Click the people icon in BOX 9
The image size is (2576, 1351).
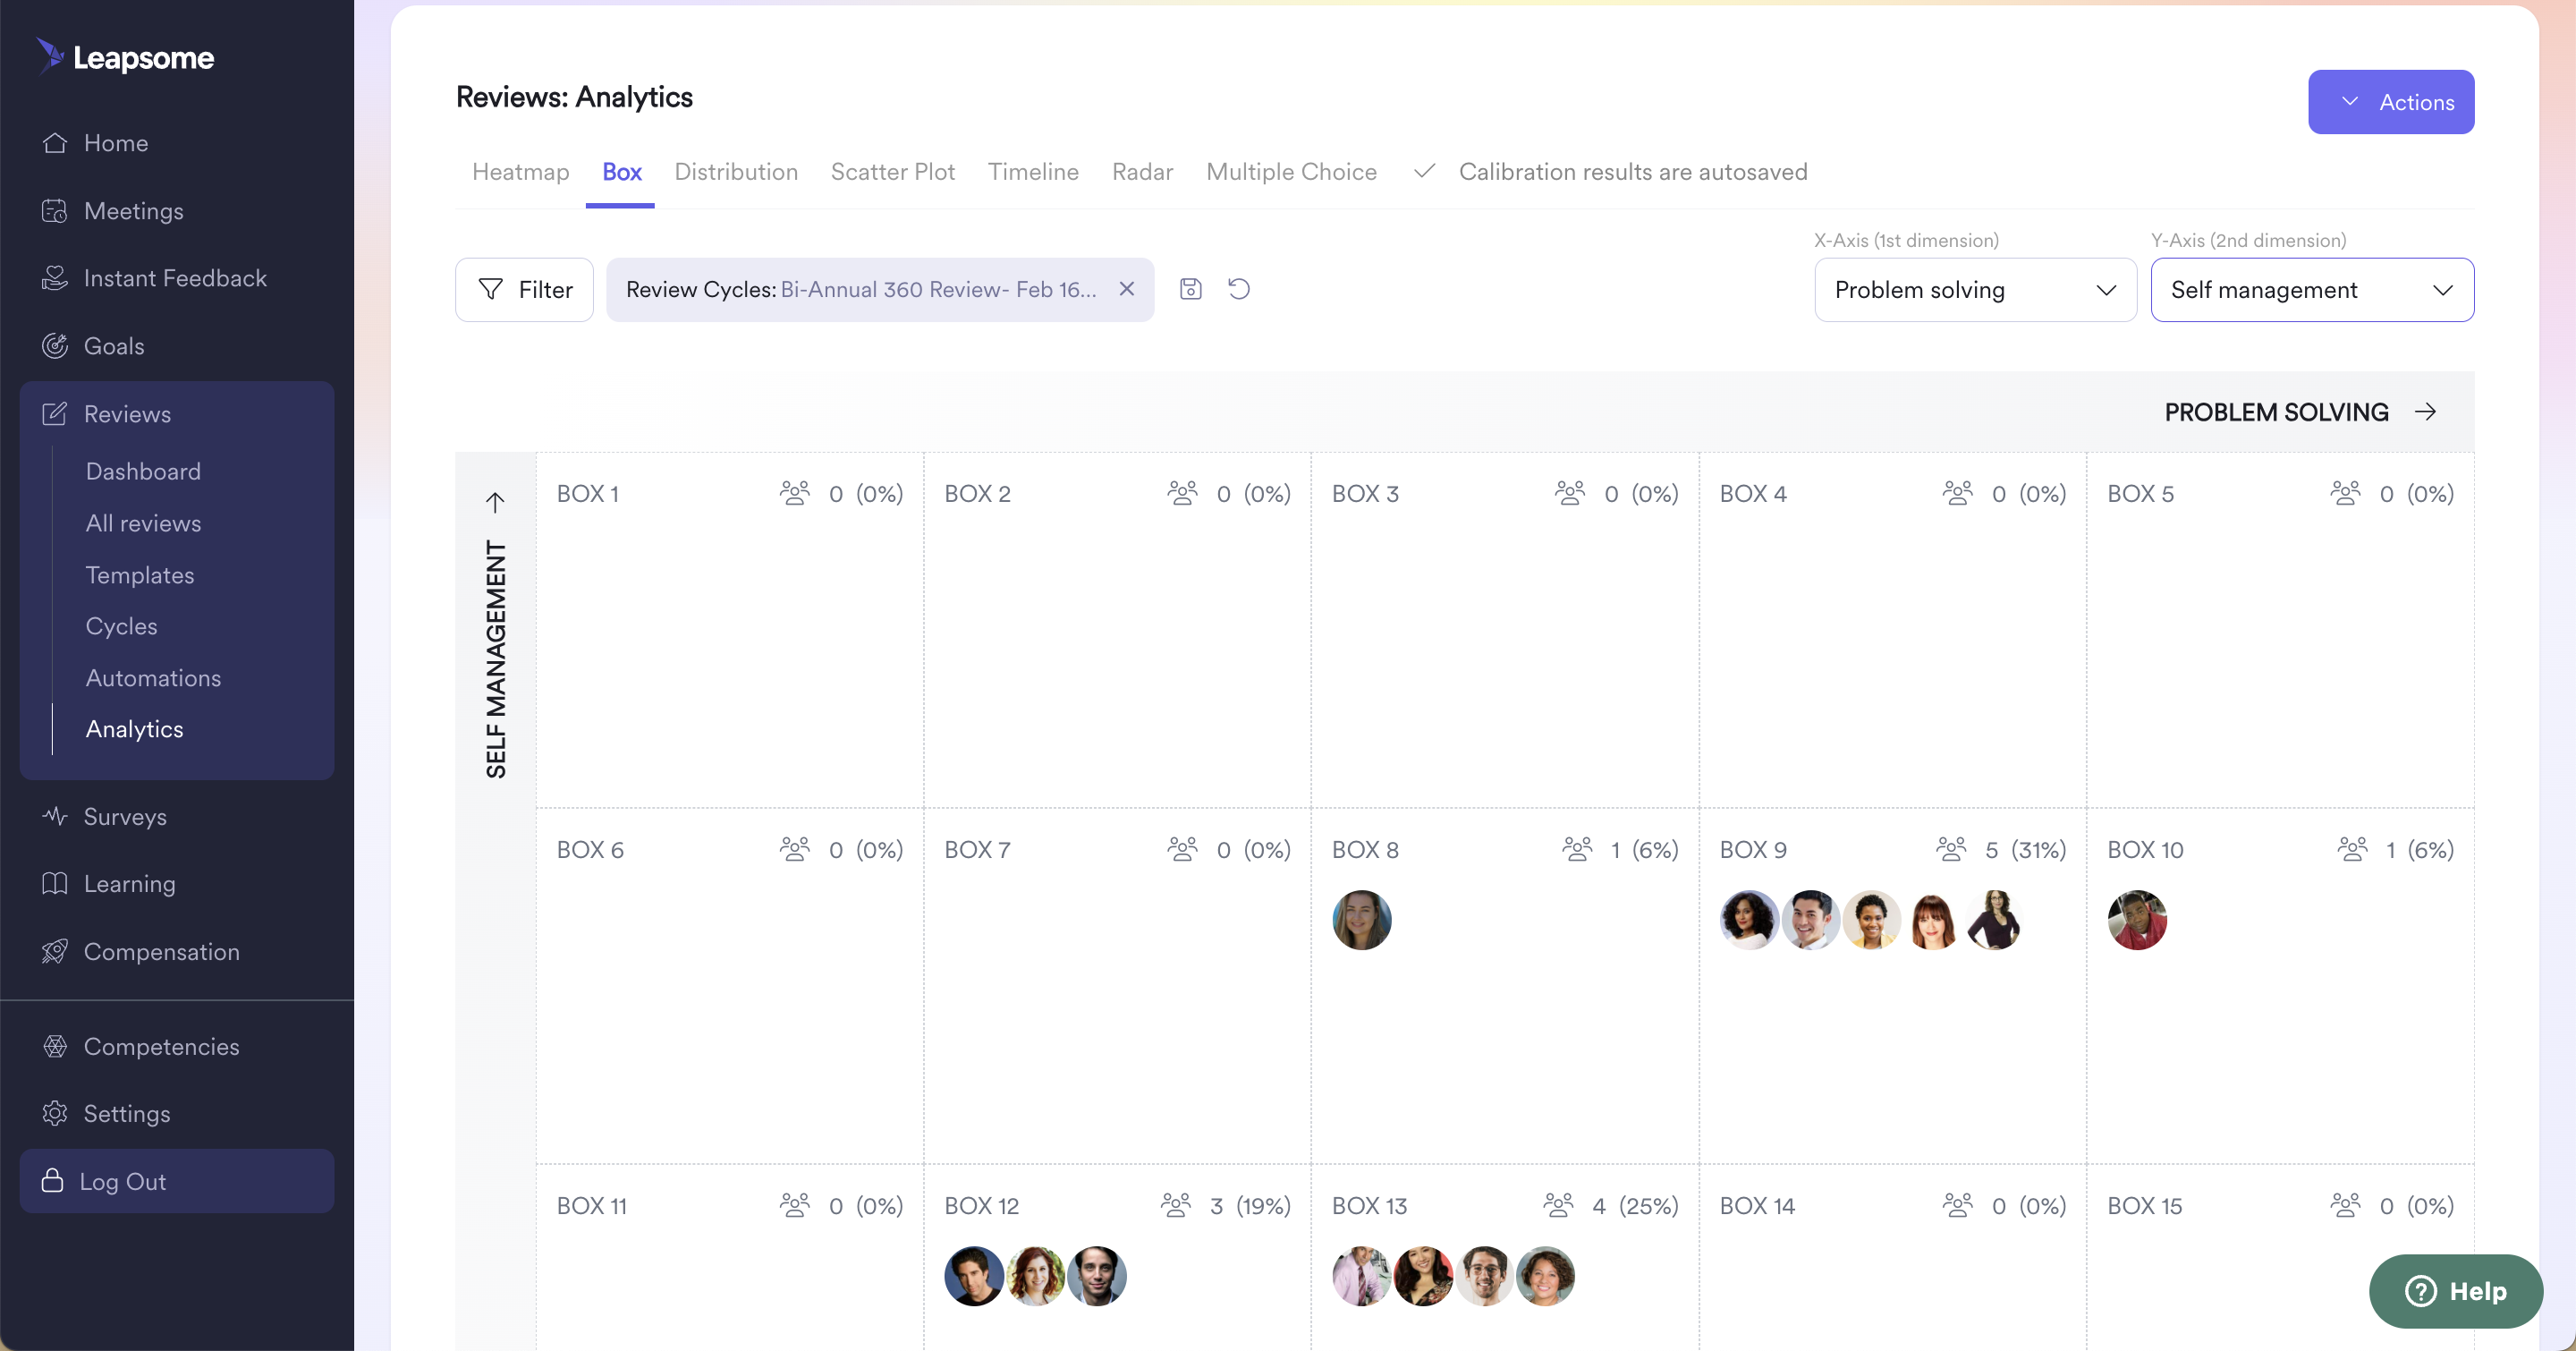pos(1951,849)
